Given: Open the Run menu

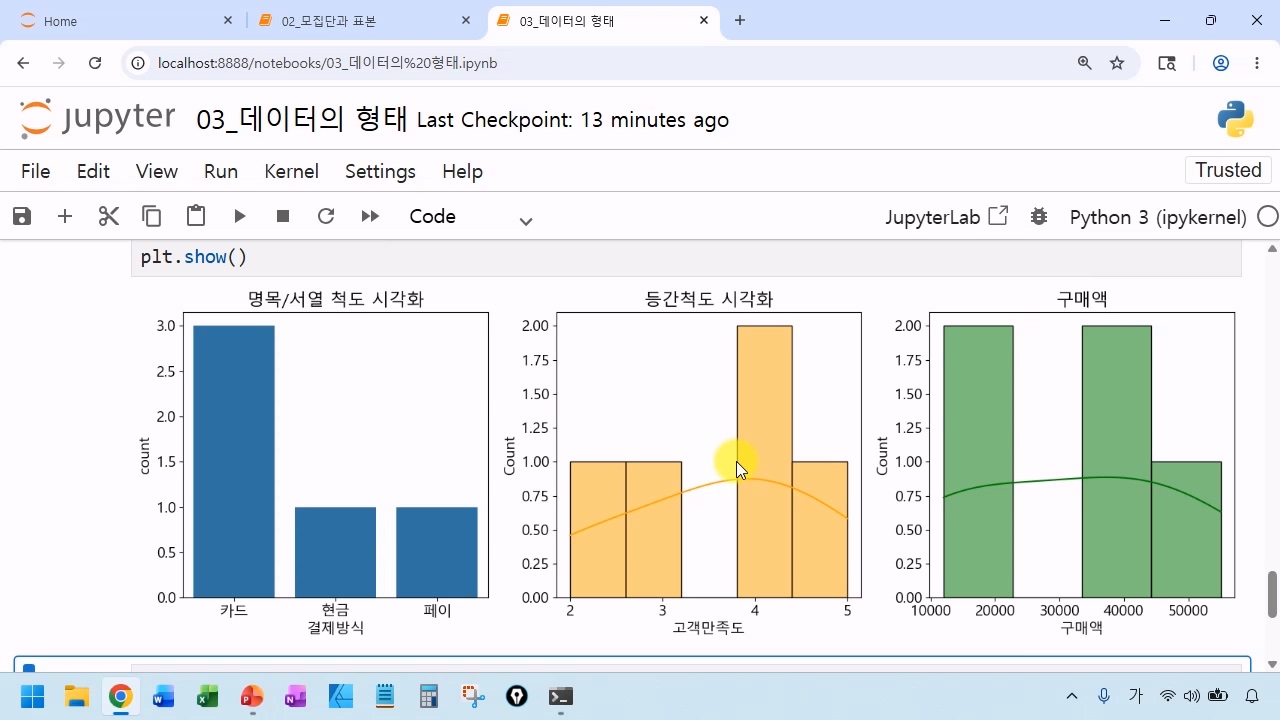Looking at the screenshot, I should click(x=221, y=171).
